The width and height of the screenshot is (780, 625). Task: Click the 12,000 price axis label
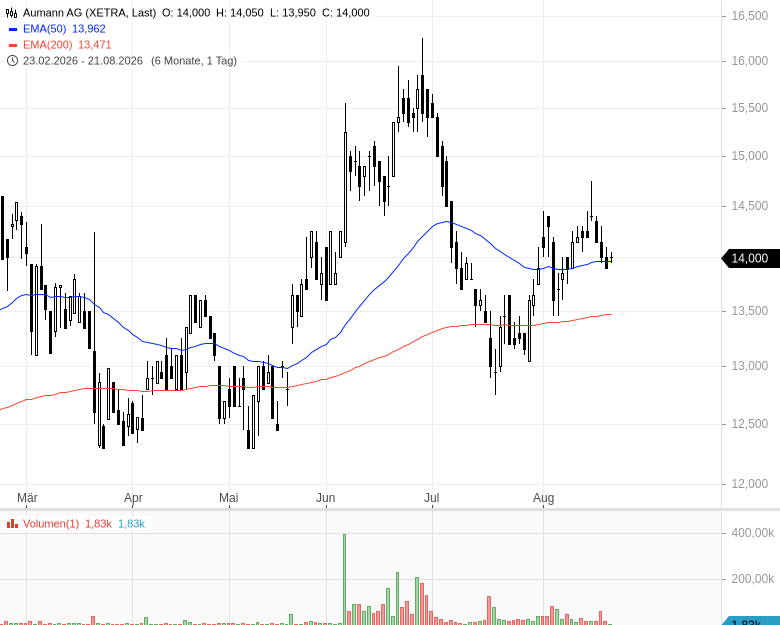[x=750, y=484]
